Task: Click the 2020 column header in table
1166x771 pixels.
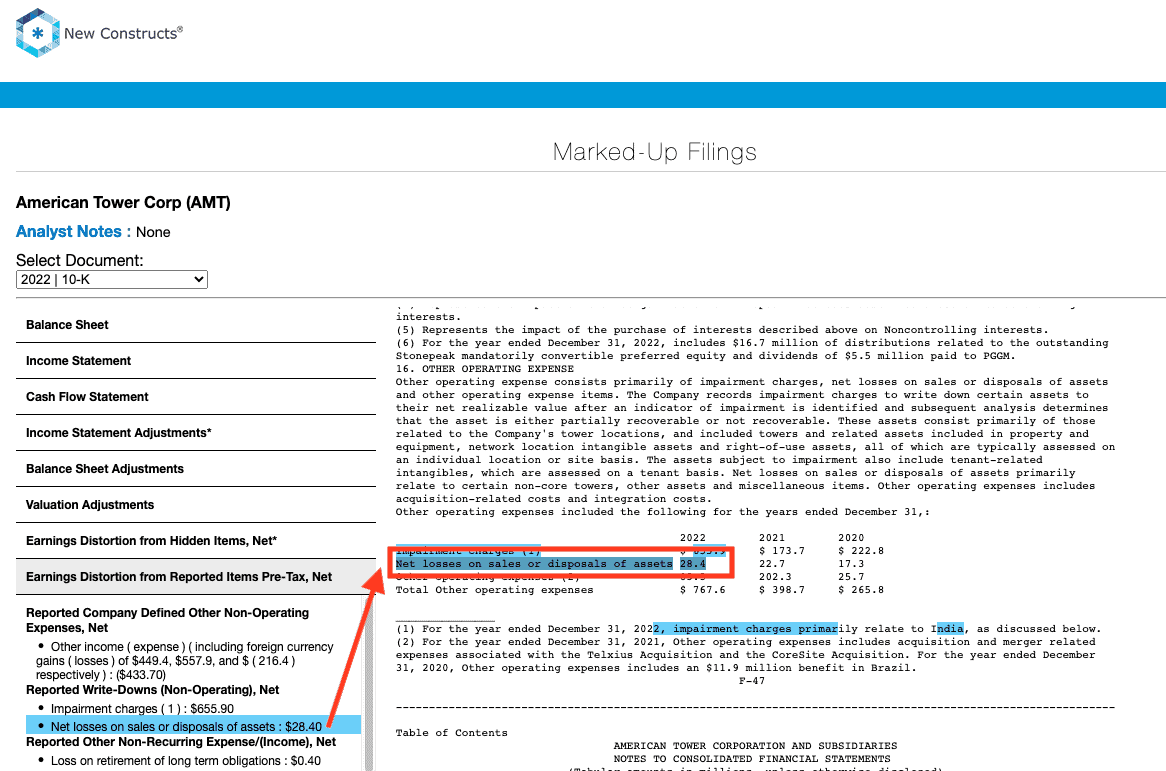Action: (x=851, y=538)
